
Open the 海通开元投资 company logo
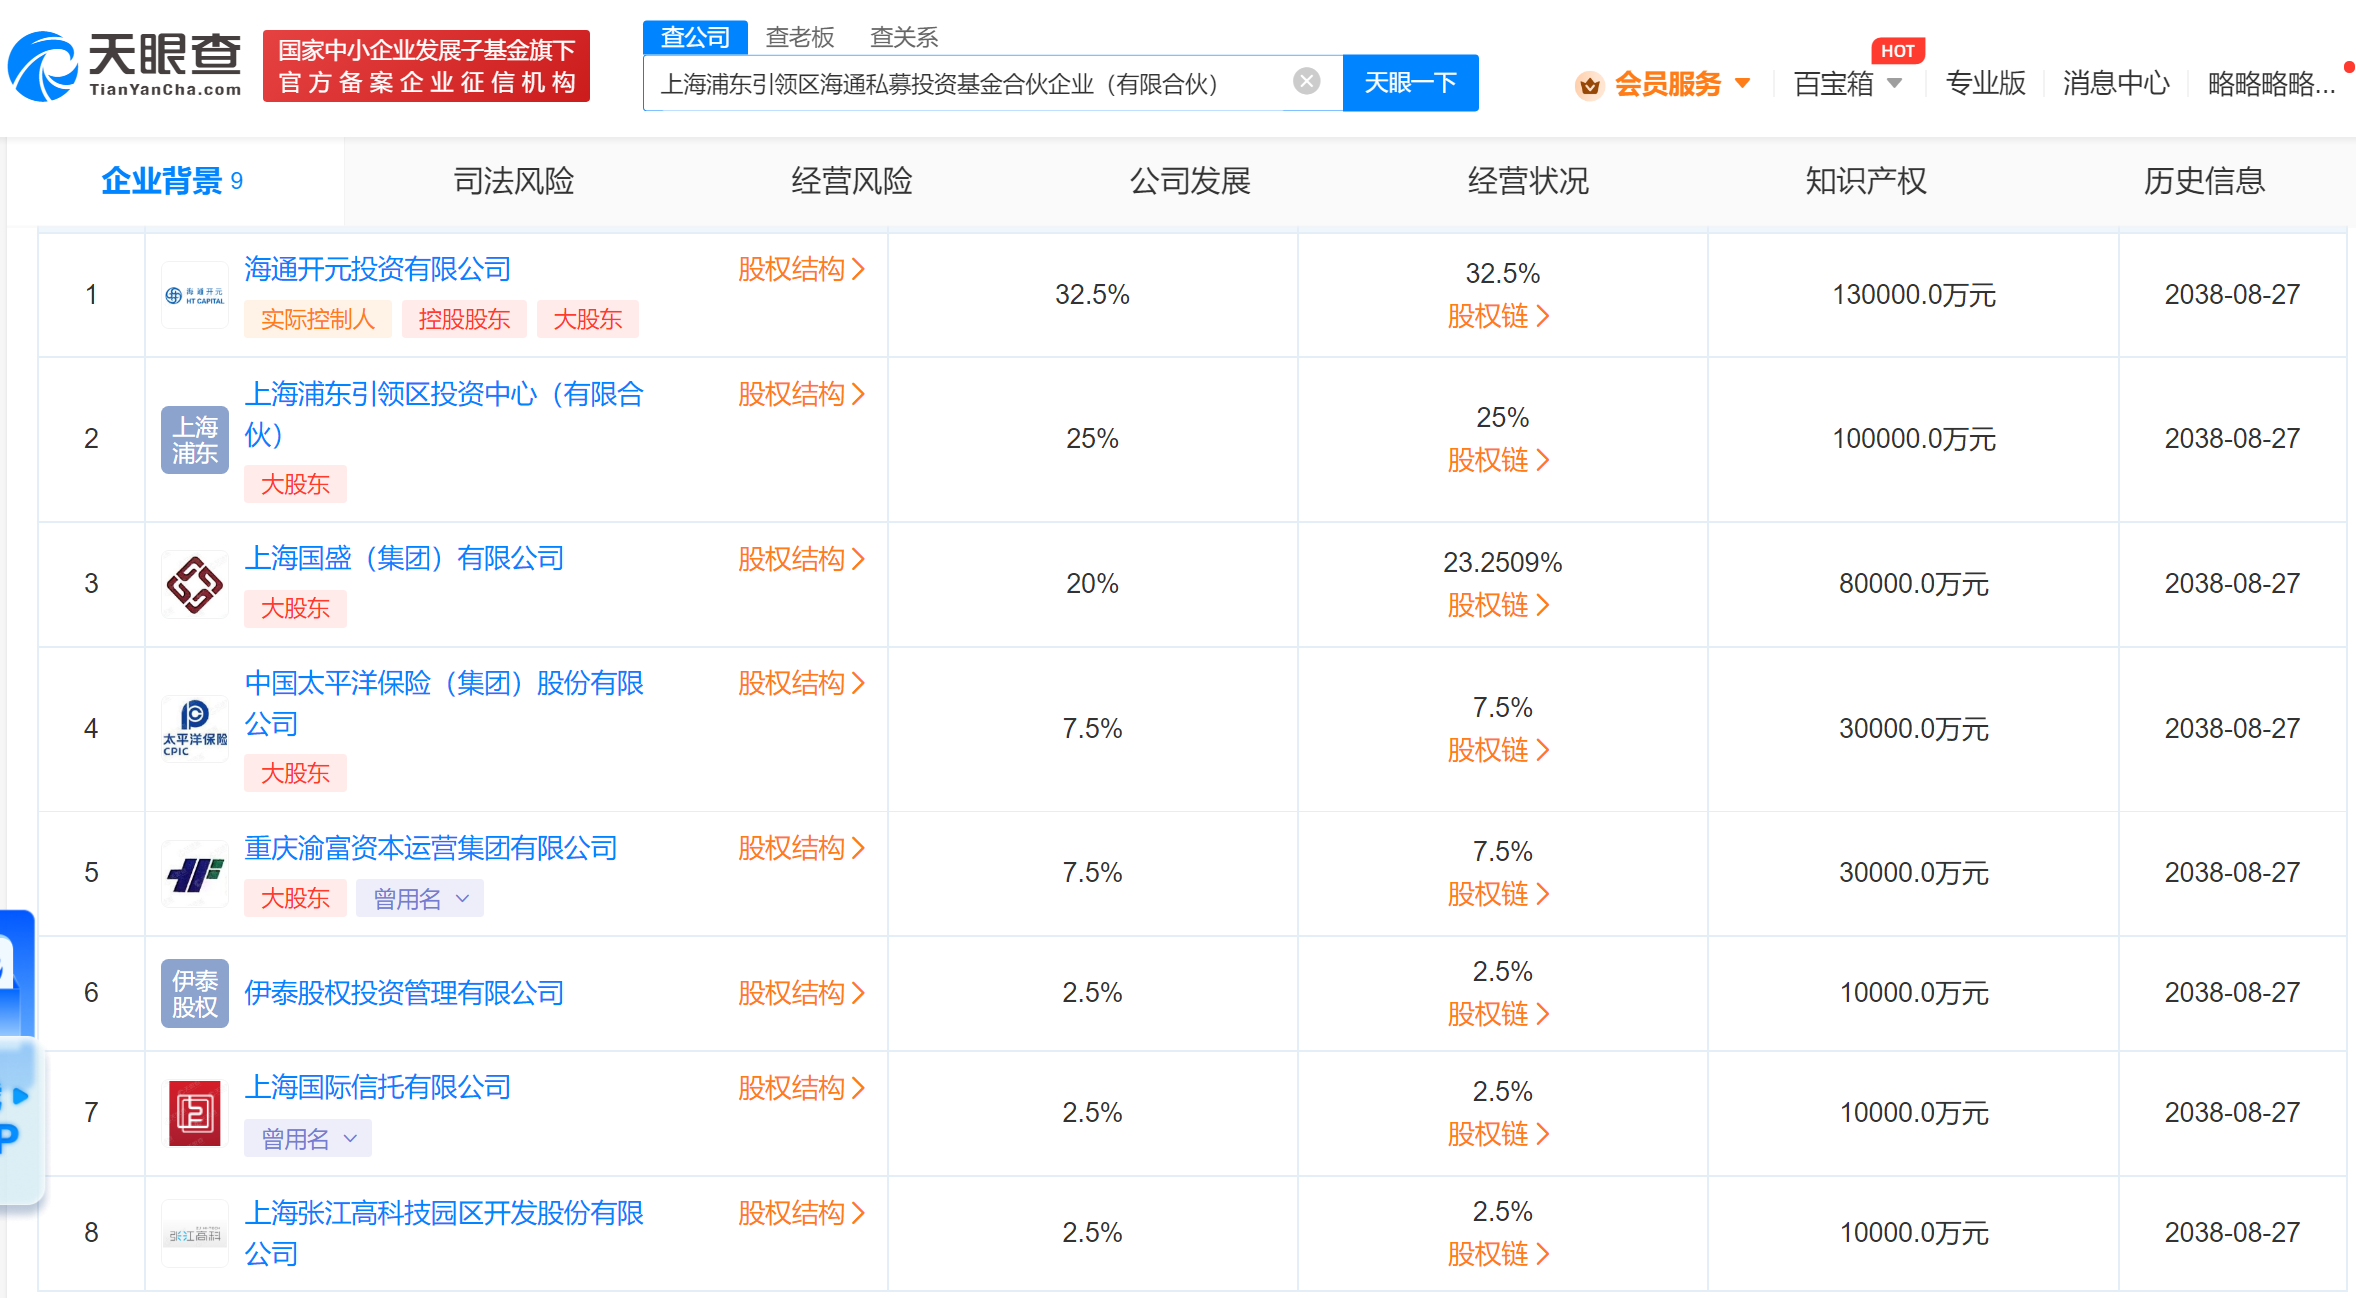(195, 295)
